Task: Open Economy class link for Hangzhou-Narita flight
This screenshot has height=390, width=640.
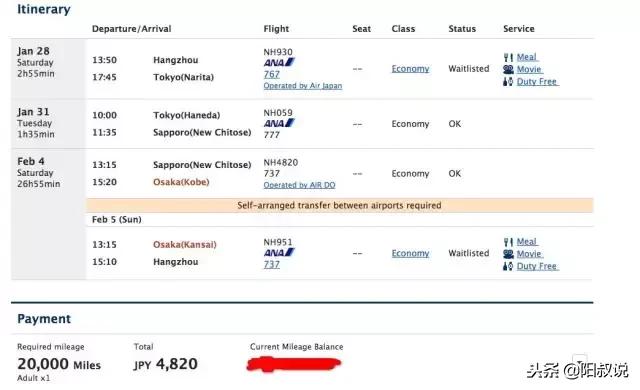Action: 410,69
